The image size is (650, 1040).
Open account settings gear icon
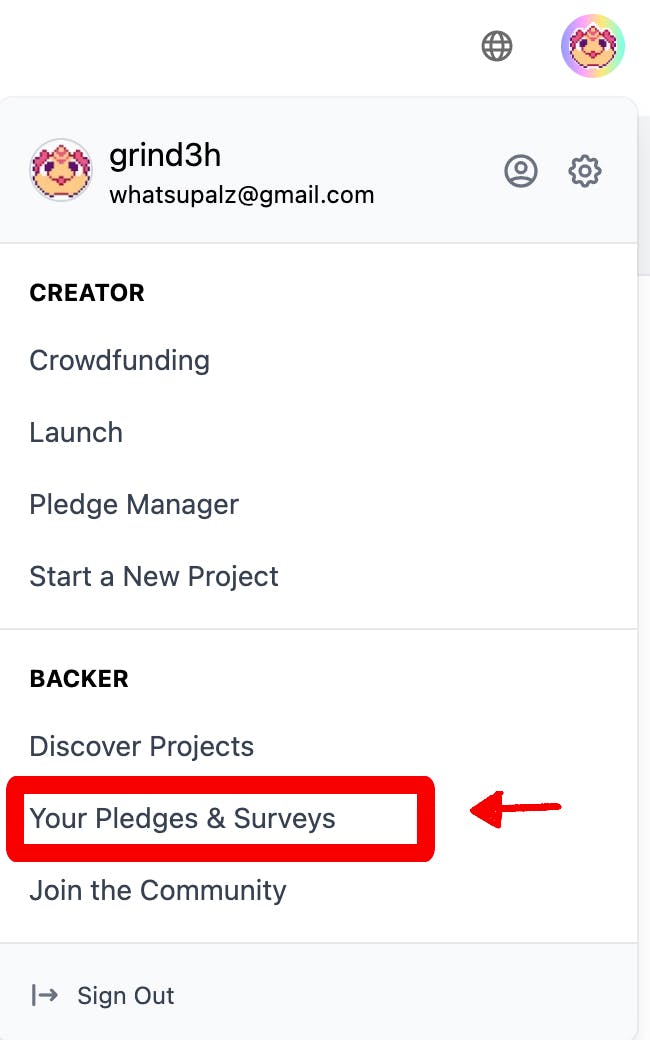[x=585, y=171]
